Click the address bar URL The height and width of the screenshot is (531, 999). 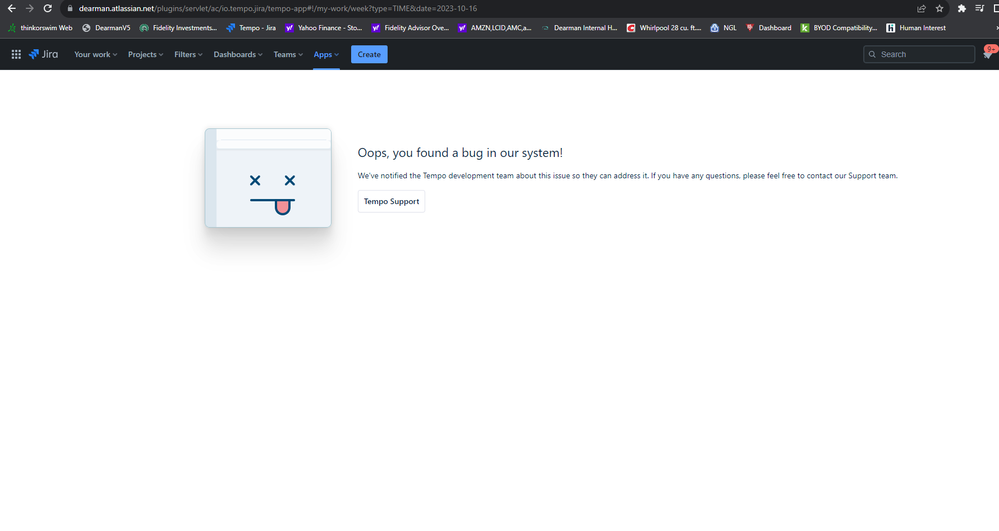click(x=278, y=8)
